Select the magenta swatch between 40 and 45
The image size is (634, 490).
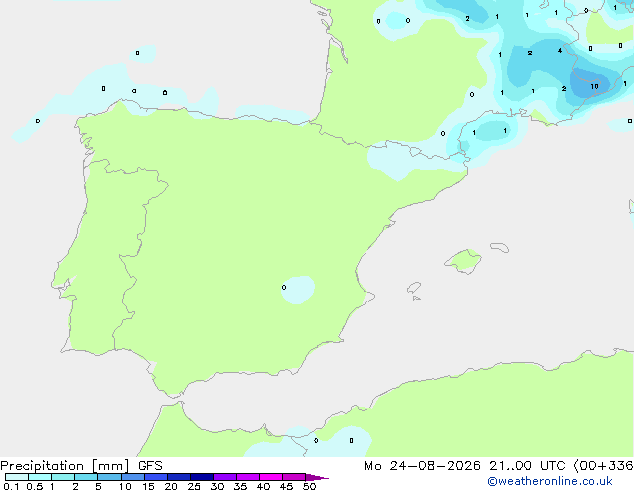[x=271, y=477]
